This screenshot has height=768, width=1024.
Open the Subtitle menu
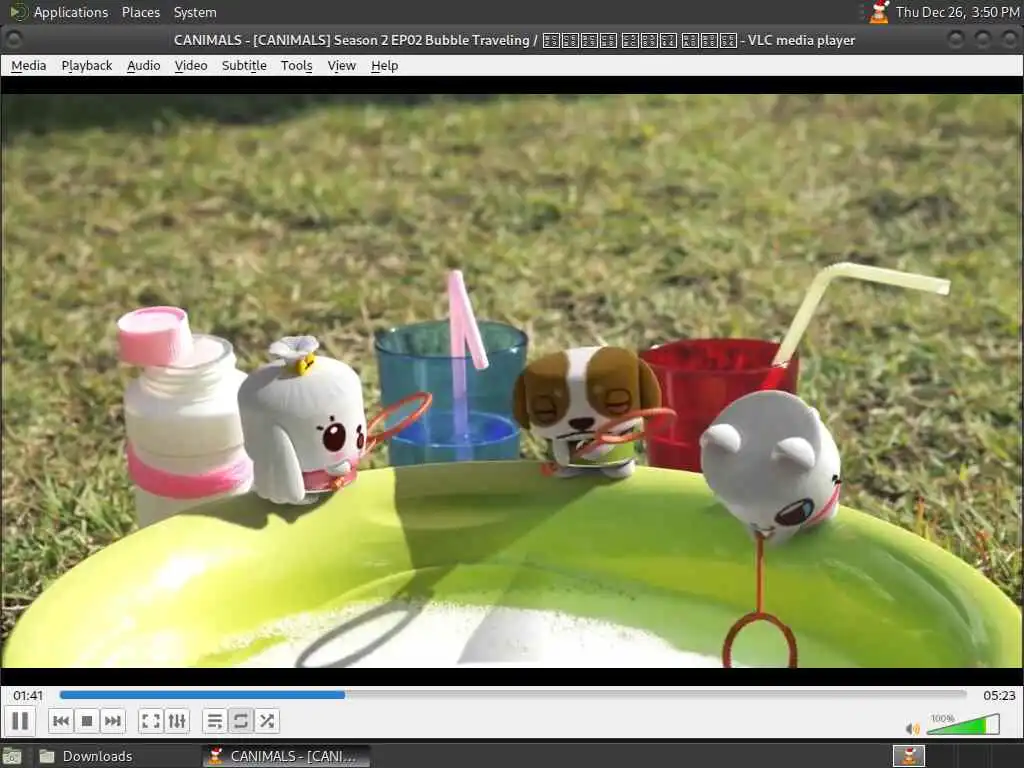pos(244,65)
